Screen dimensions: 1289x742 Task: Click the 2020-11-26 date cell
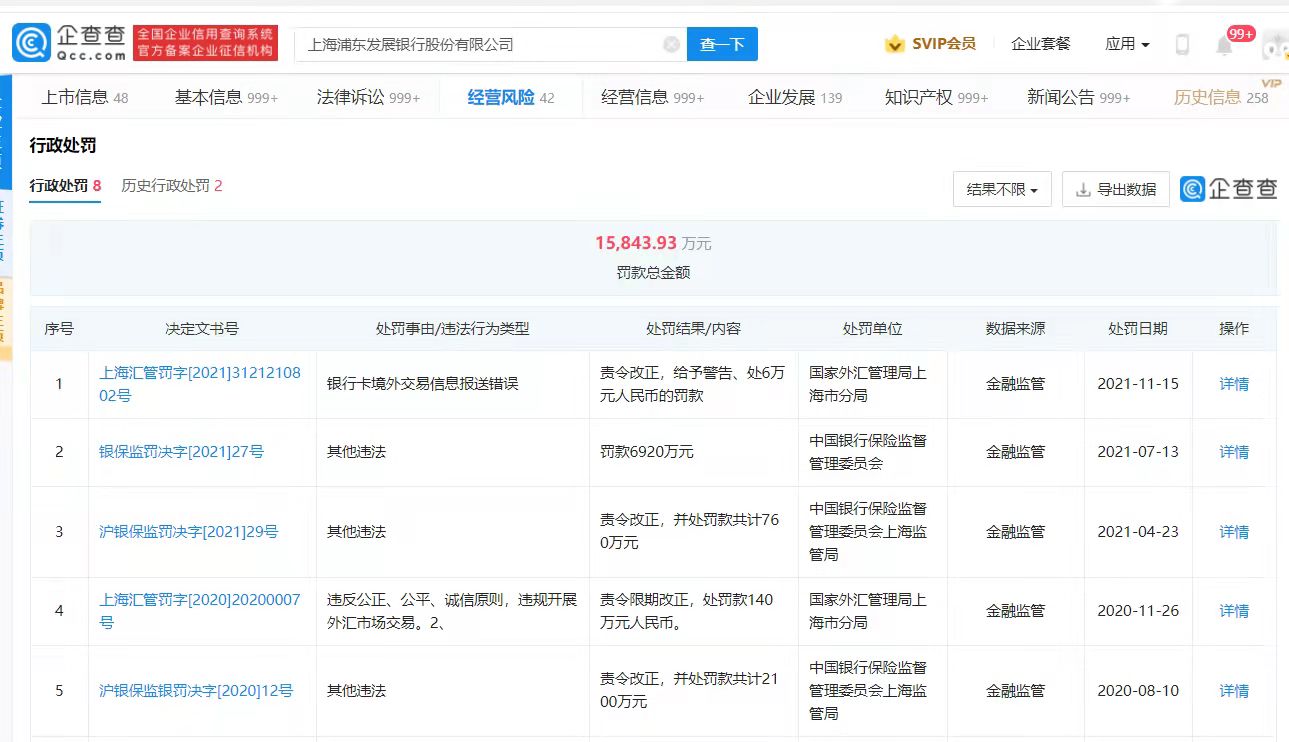[1137, 611]
